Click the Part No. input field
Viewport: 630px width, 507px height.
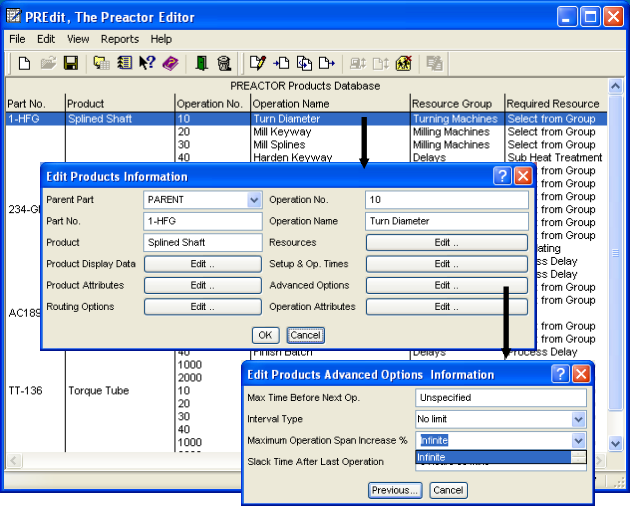203,221
